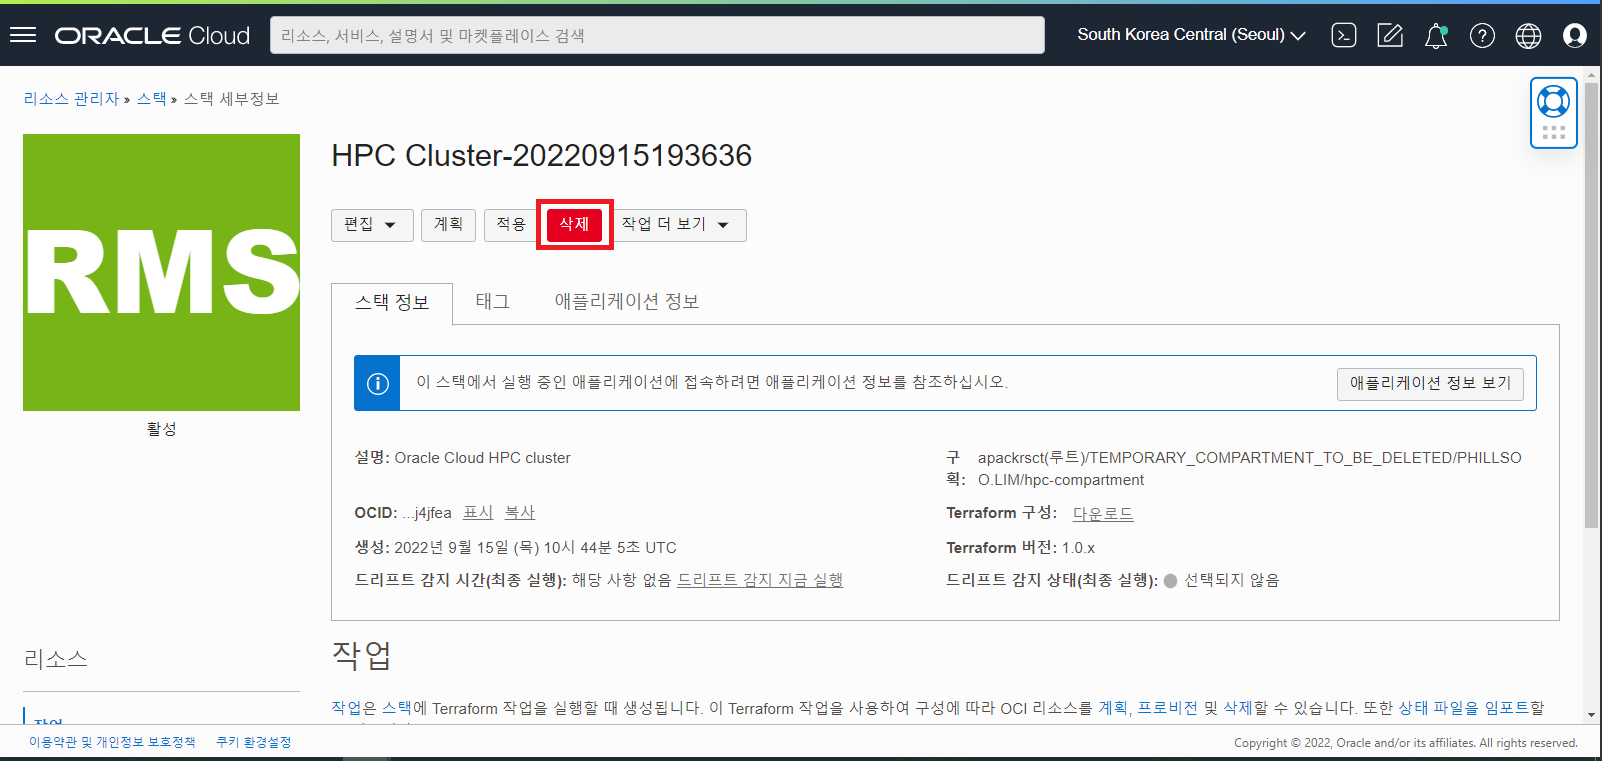
Task: Open the language globe icon
Action: coord(1528,35)
